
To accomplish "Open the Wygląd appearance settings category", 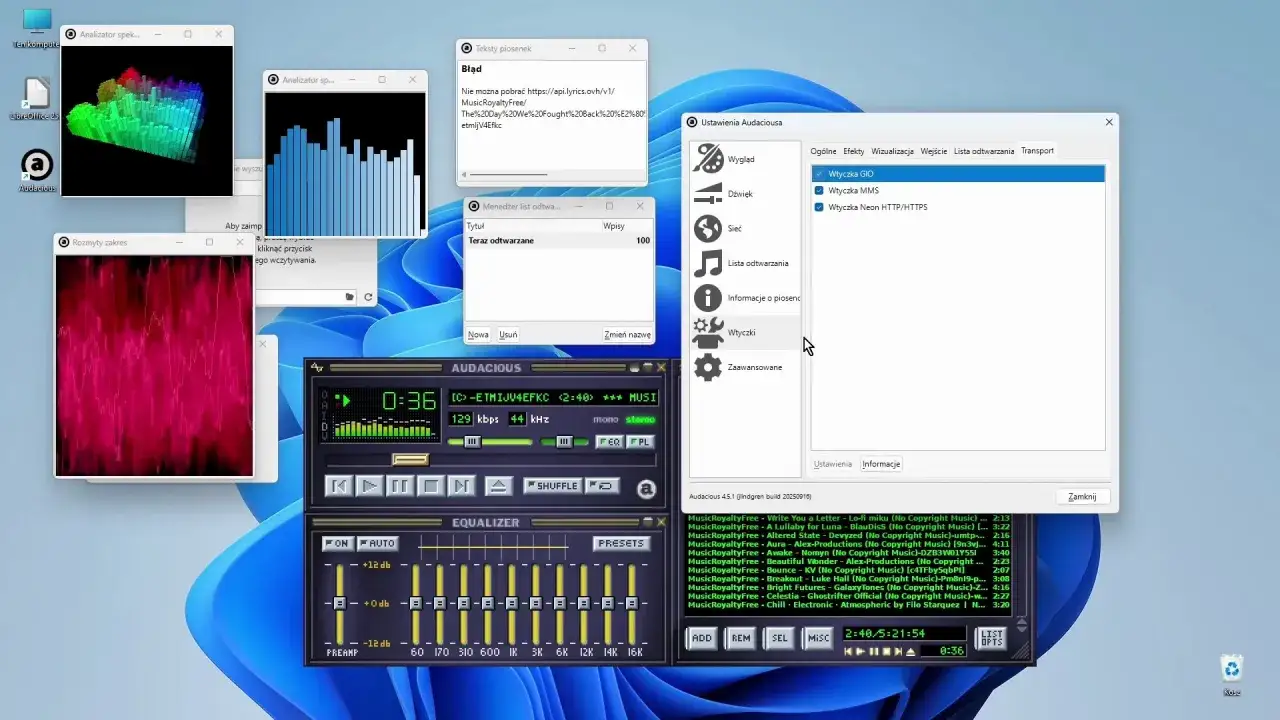I will tap(746, 159).
